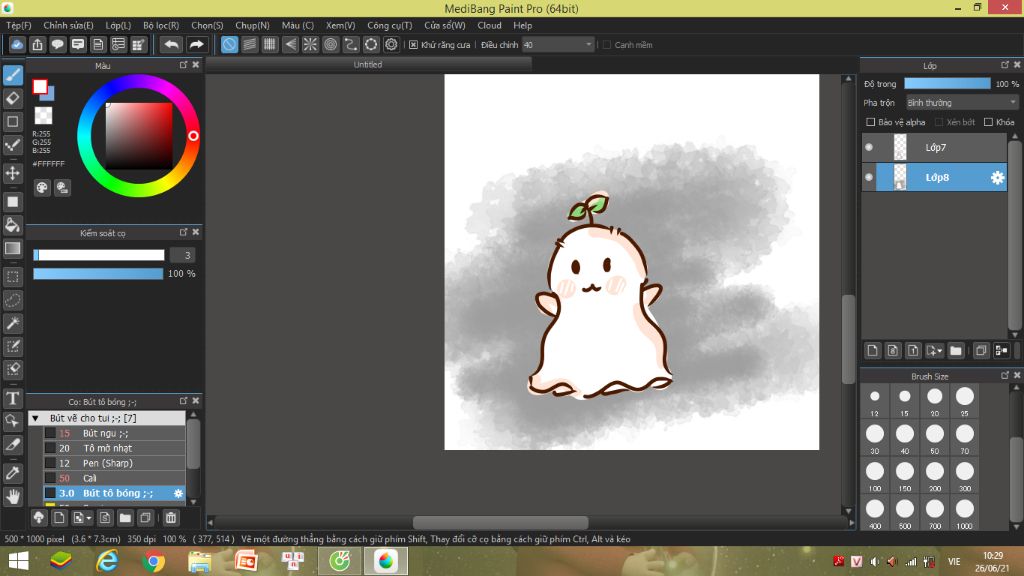Screen dimensions: 1024x576
Task: Click the VIE language indicator
Action: pyautogui.click(x=954, y=562)
